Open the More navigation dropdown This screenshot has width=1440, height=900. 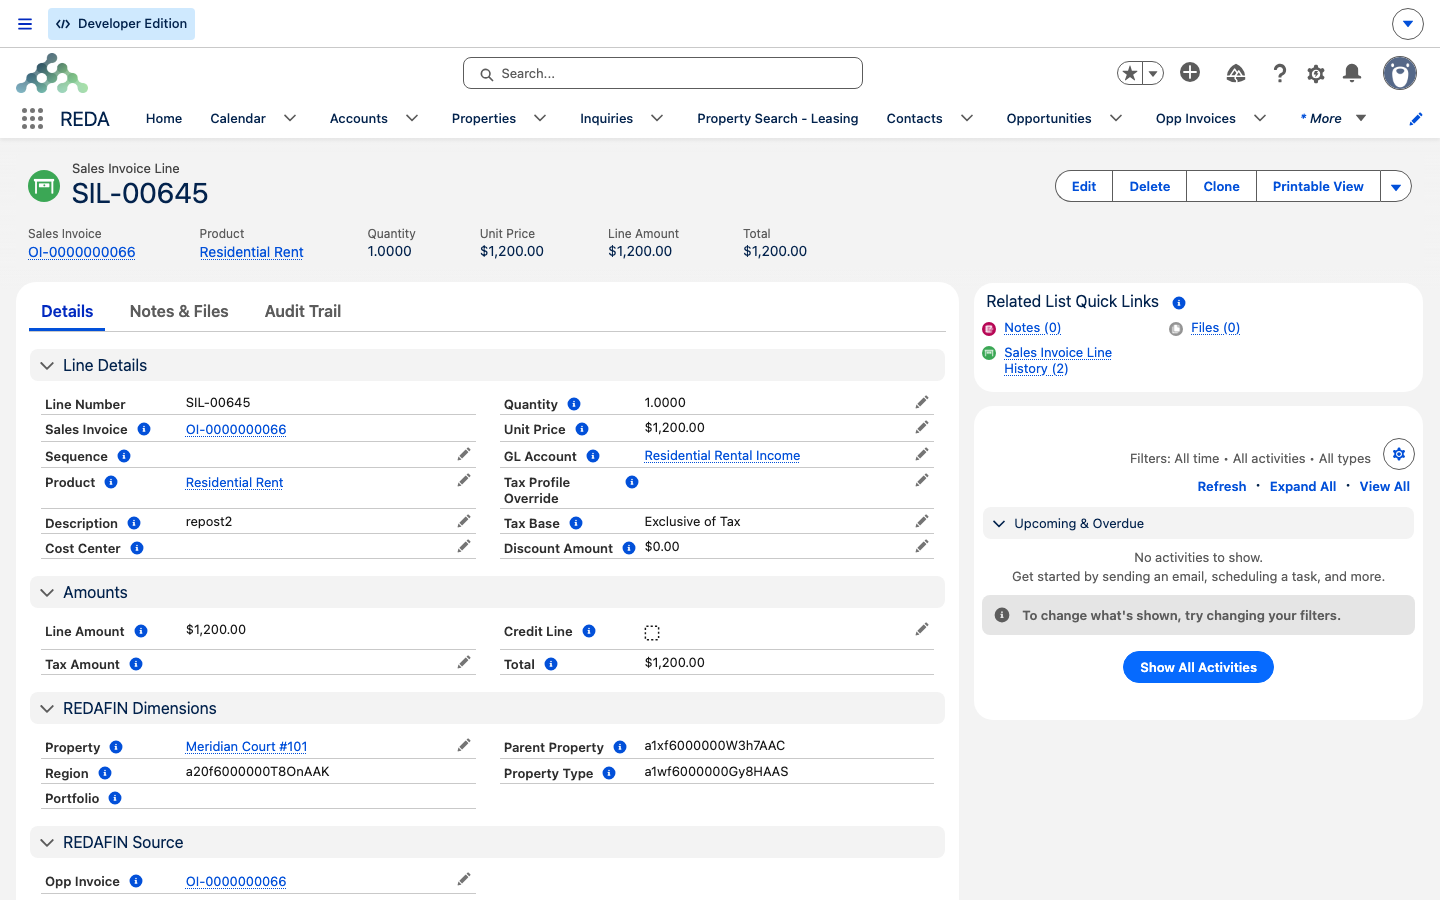1334,118
